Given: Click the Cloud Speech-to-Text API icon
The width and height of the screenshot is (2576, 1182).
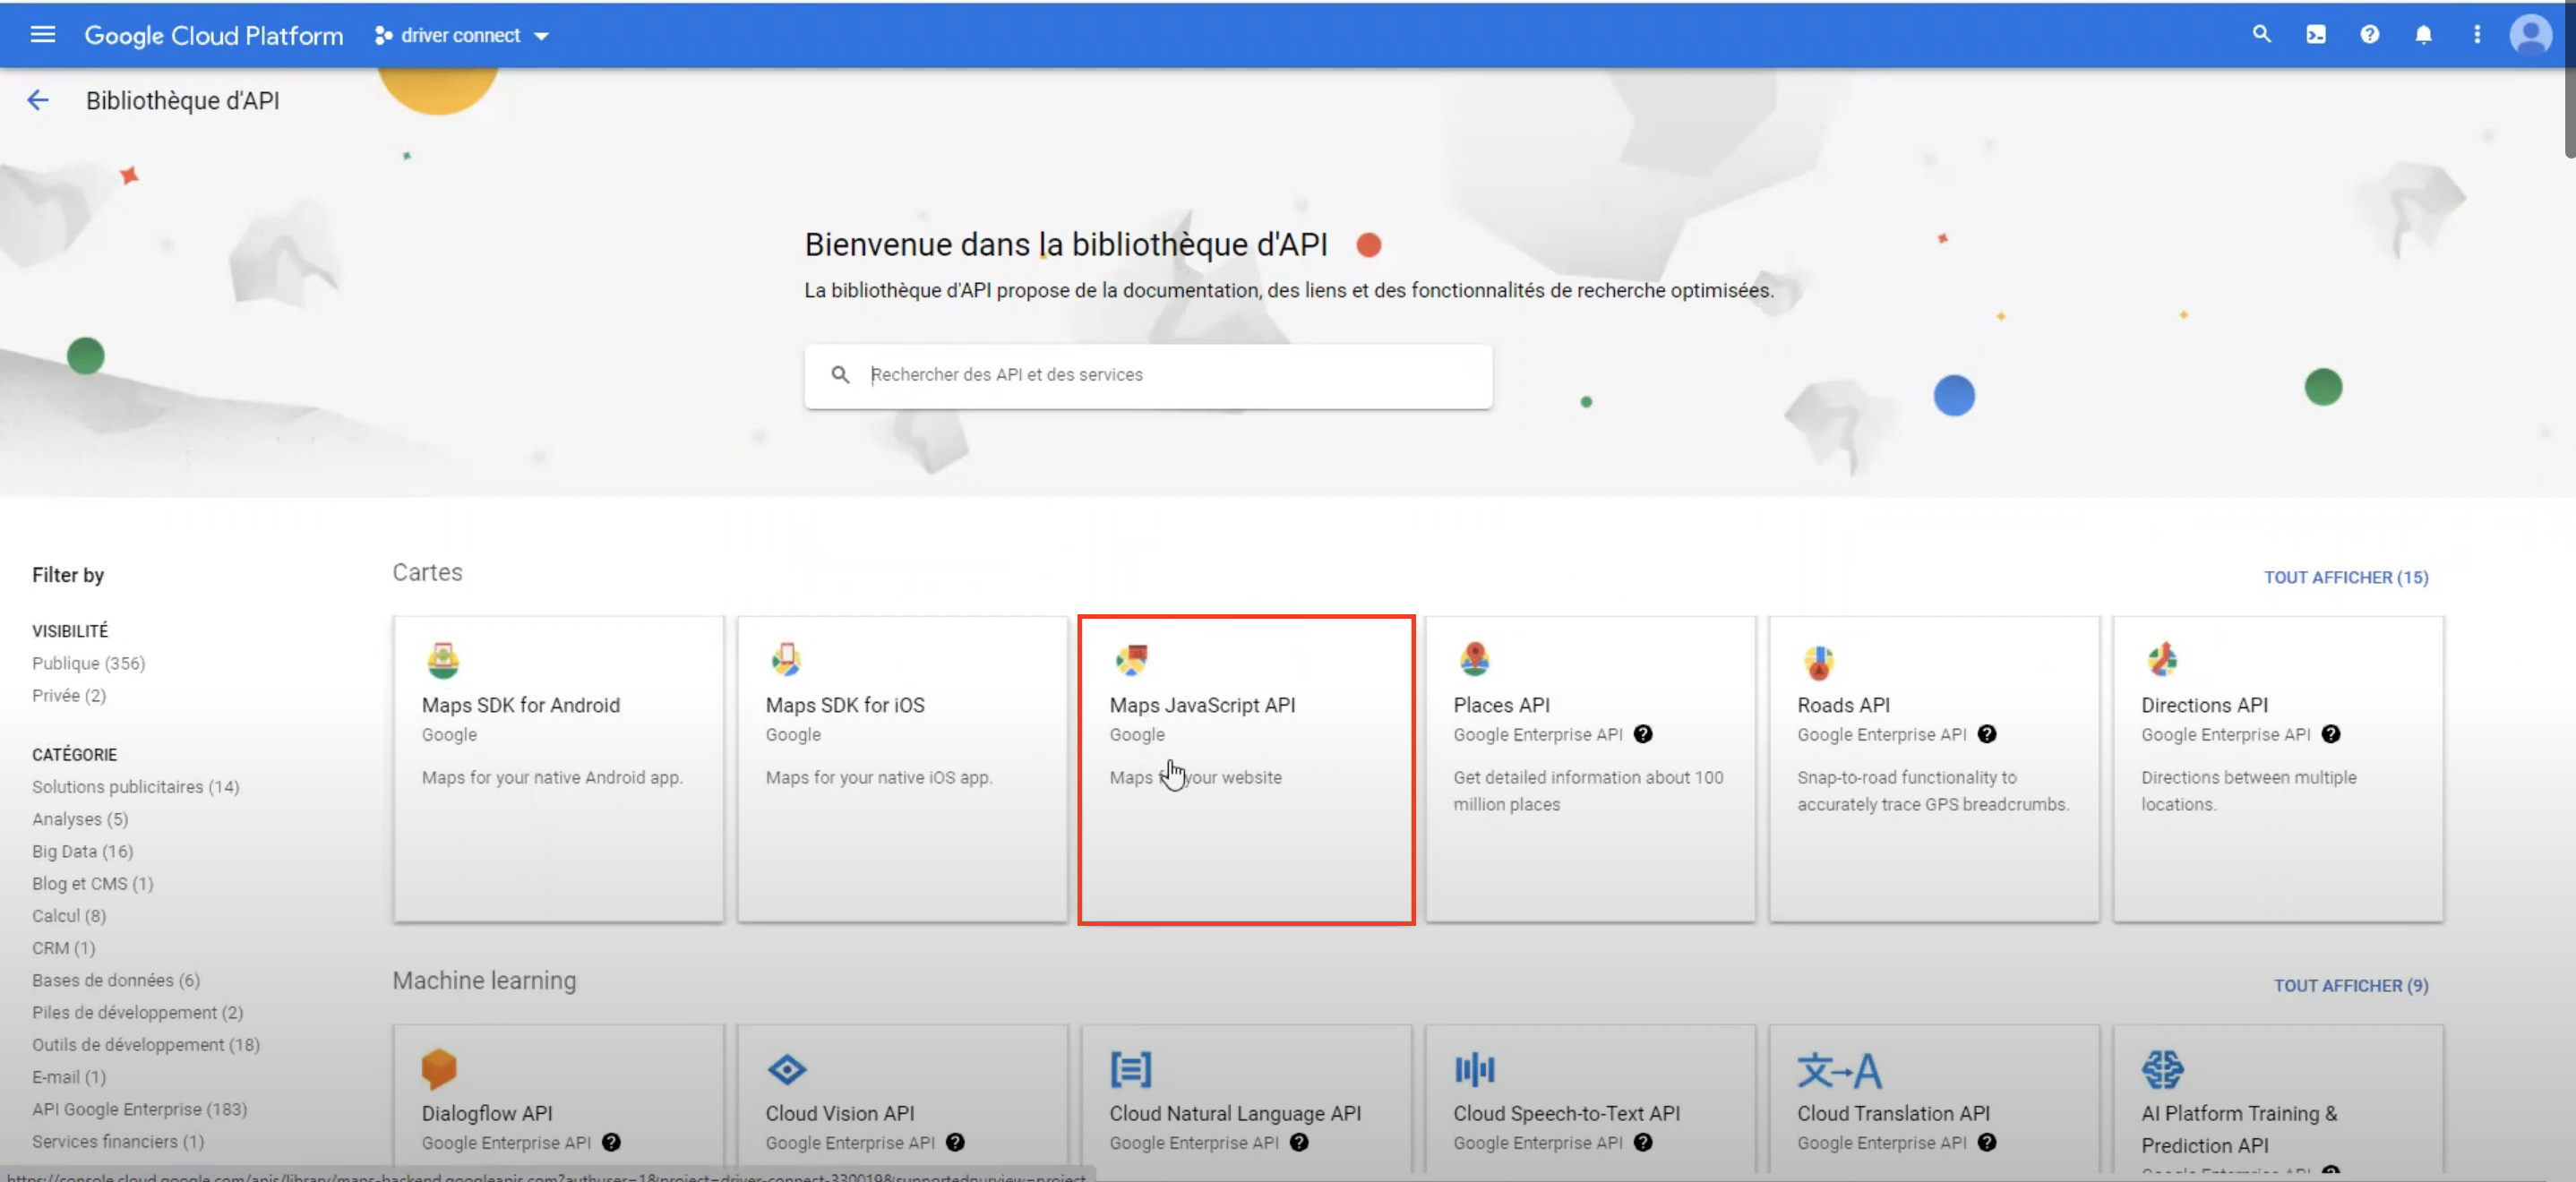Looking at the screenshot, I should click(1475, 1069).
